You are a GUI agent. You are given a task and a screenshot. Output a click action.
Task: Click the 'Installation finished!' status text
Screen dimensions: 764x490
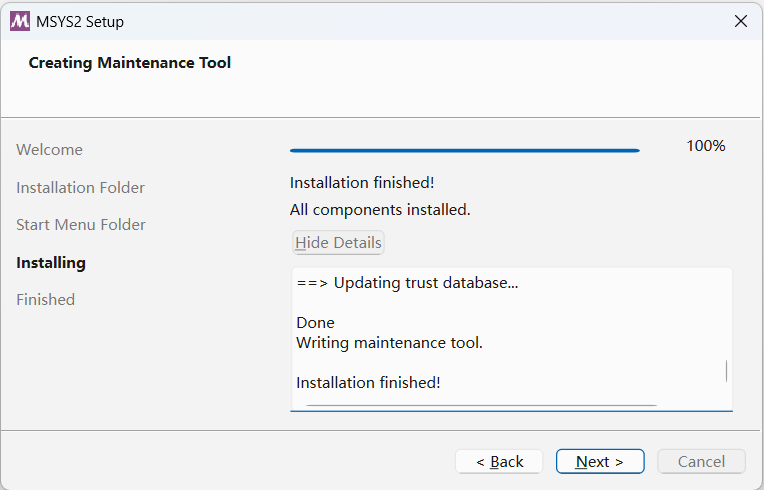(362, 183)
